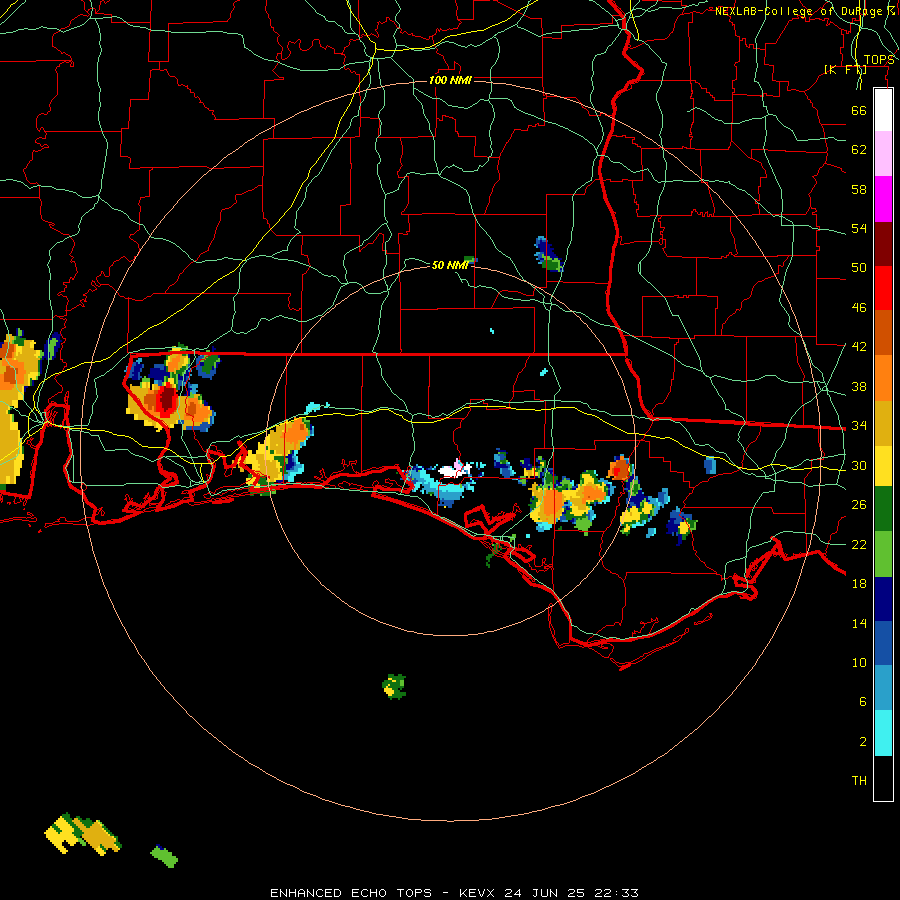The height and width of the screenshot is (900, 900).
Task: Click the "2" legend value
Action: point(863,742)
